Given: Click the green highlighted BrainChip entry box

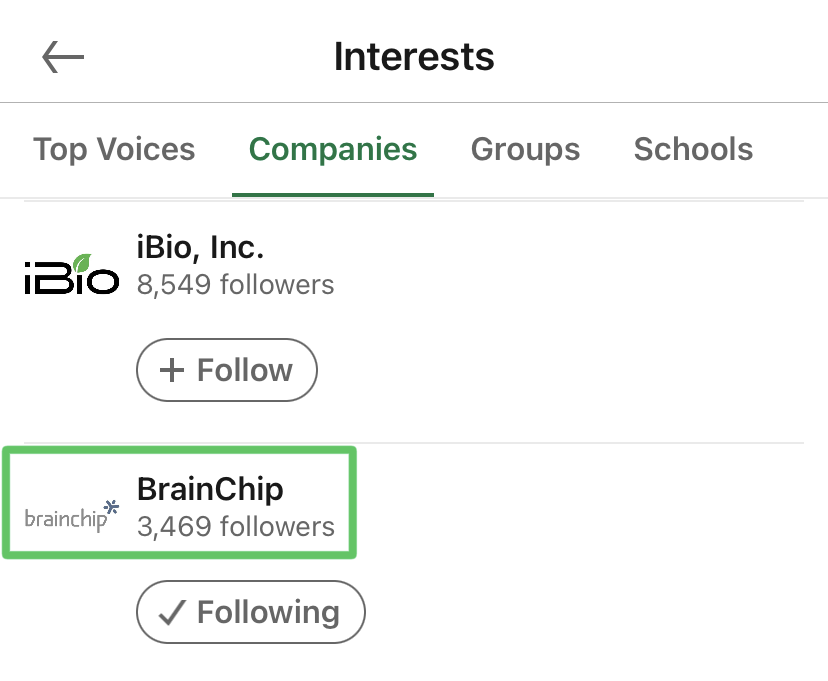Looking at the screenshot, I should [x=180, y=502].
